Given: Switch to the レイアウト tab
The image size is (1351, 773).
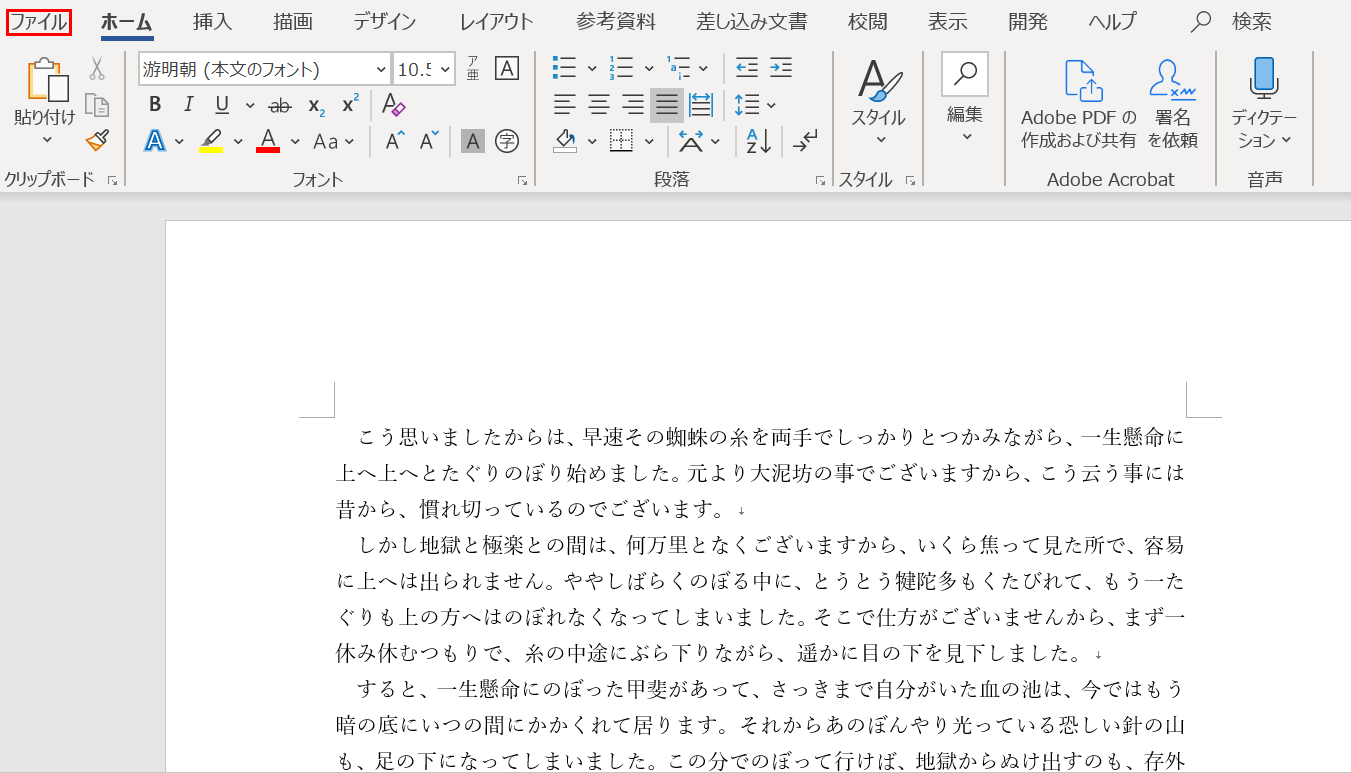Looking at the screenshot, I should click(496, 21).
